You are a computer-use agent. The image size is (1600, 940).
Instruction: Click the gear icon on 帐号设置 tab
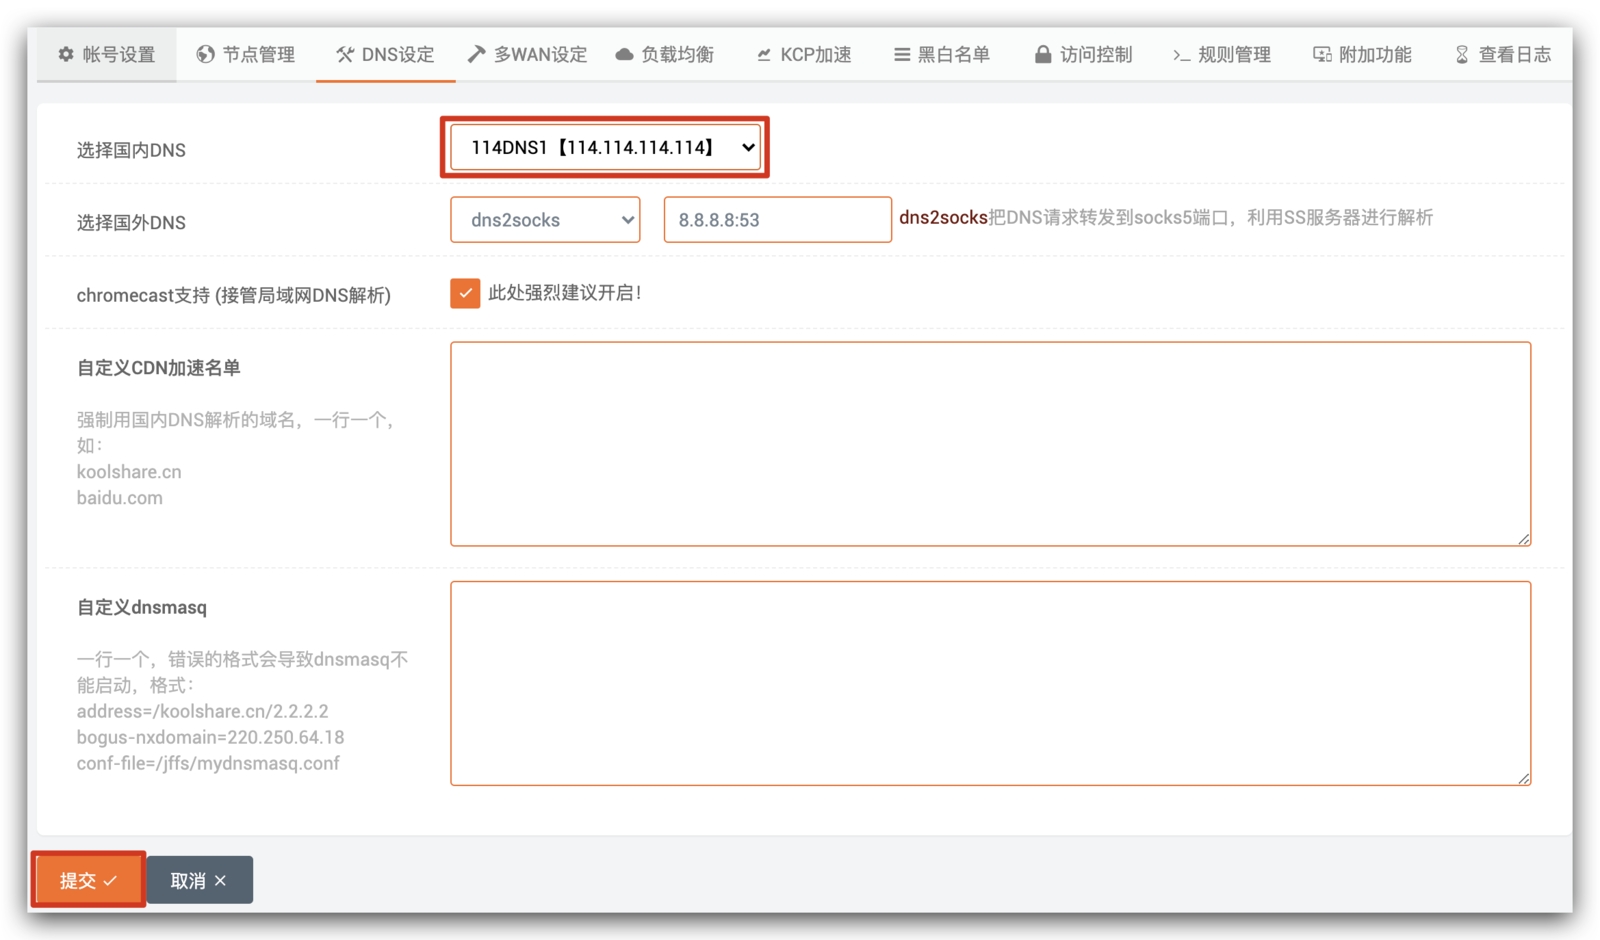point(66,54)
